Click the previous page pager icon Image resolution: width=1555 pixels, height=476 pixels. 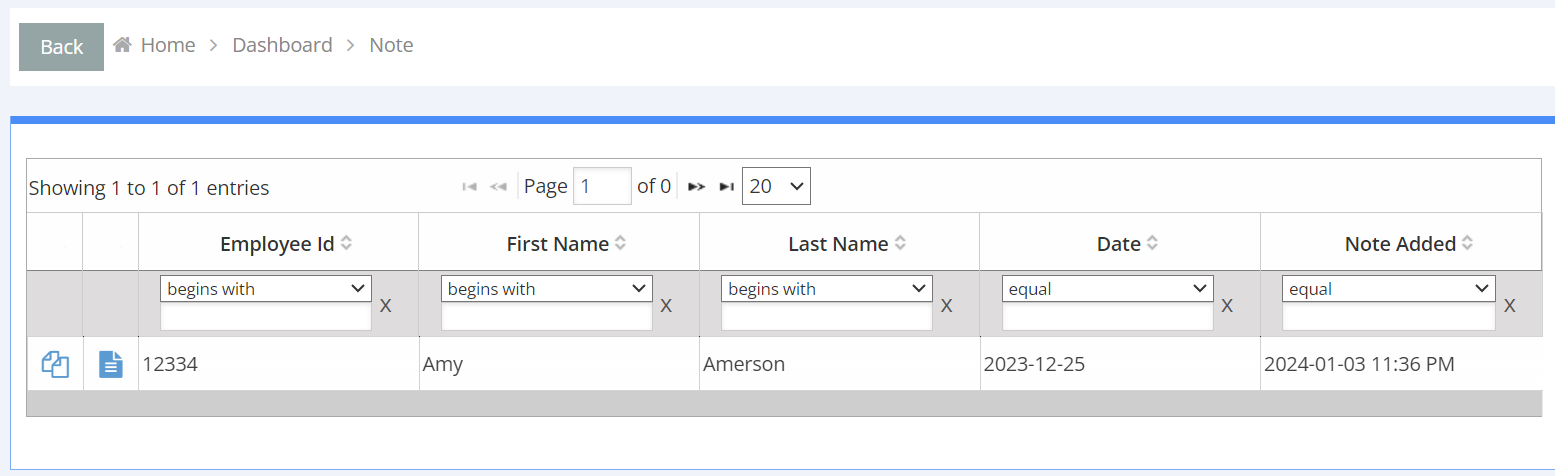tap(498, 187)
